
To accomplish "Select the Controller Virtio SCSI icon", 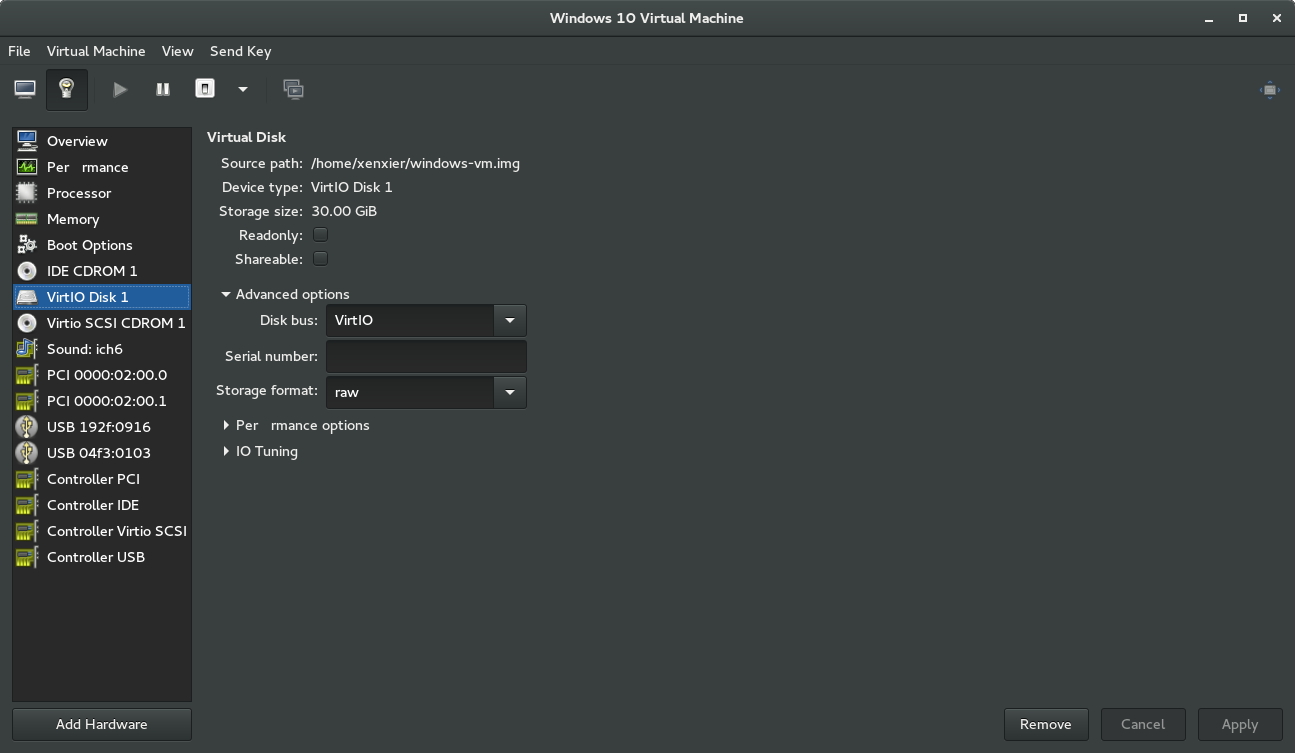I will point(27,531).
